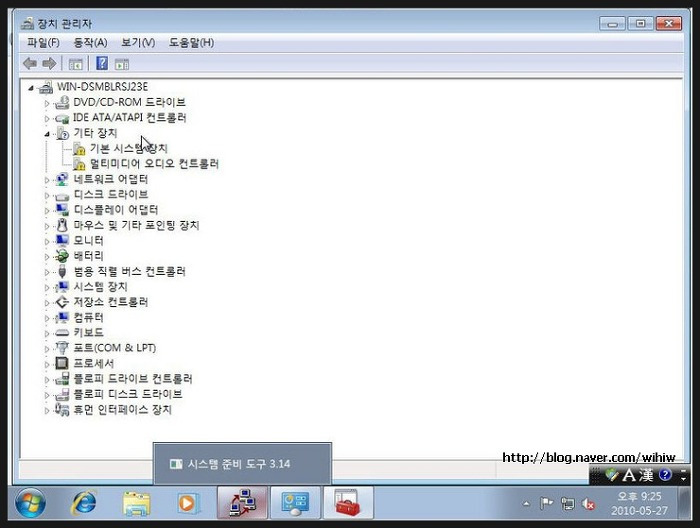700x528 pixels.
Task: Expand the 디스크 드라이브 node
Action: 47,195
